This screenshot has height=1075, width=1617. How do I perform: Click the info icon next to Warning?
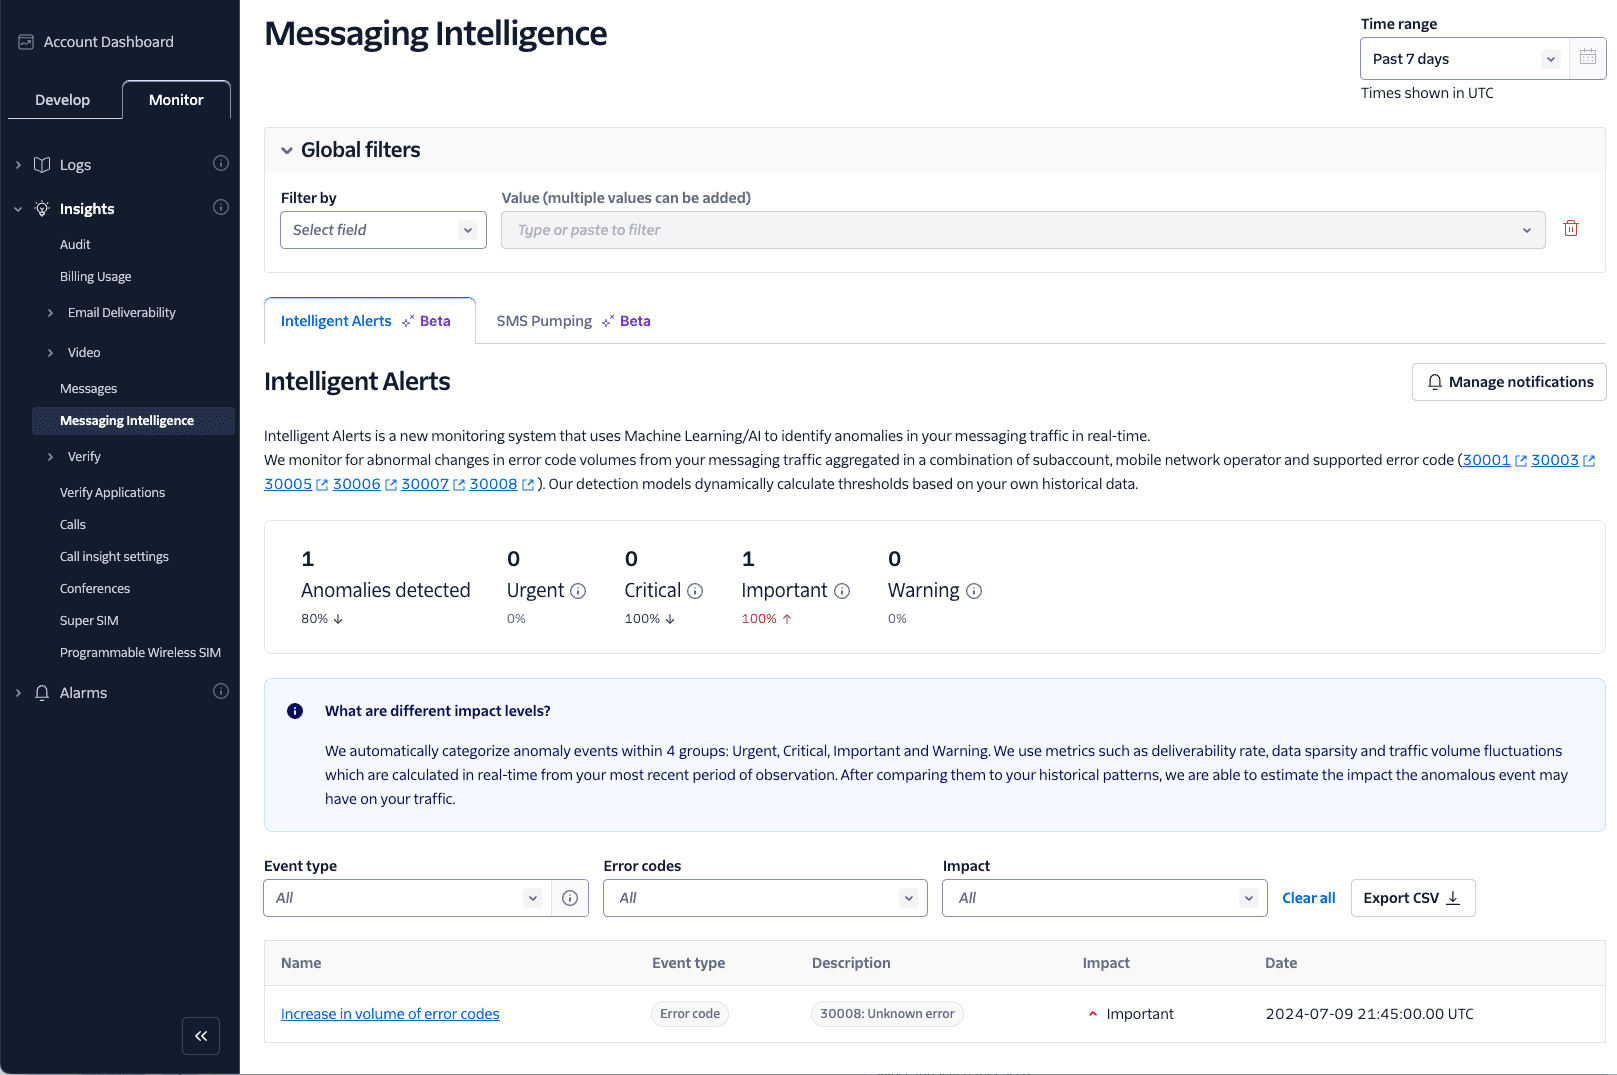(x=974, y=591)
